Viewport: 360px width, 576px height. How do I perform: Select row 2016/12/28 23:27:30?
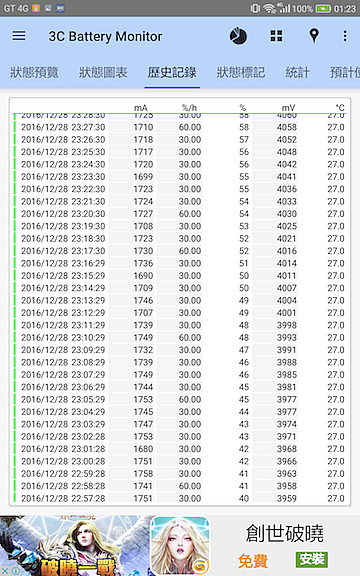click(180, 127)
